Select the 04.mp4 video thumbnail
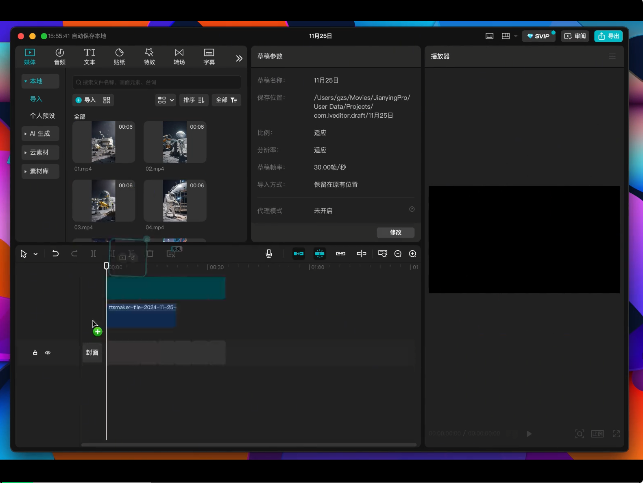644x483 pixels. 175,200
